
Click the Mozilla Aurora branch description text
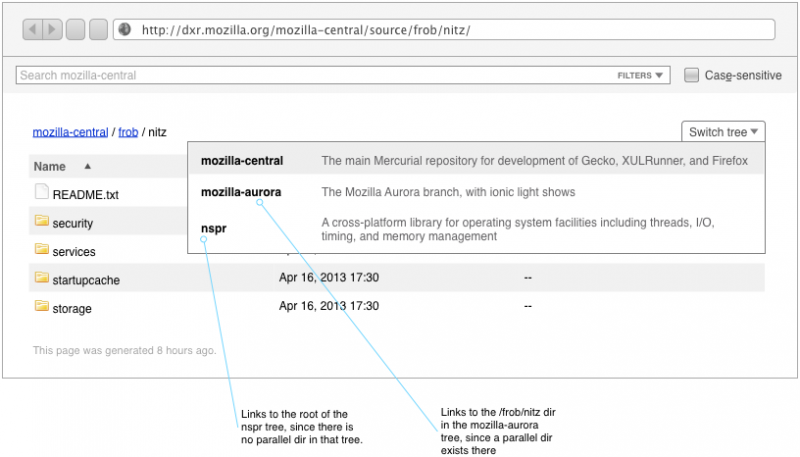pos(448,192)
